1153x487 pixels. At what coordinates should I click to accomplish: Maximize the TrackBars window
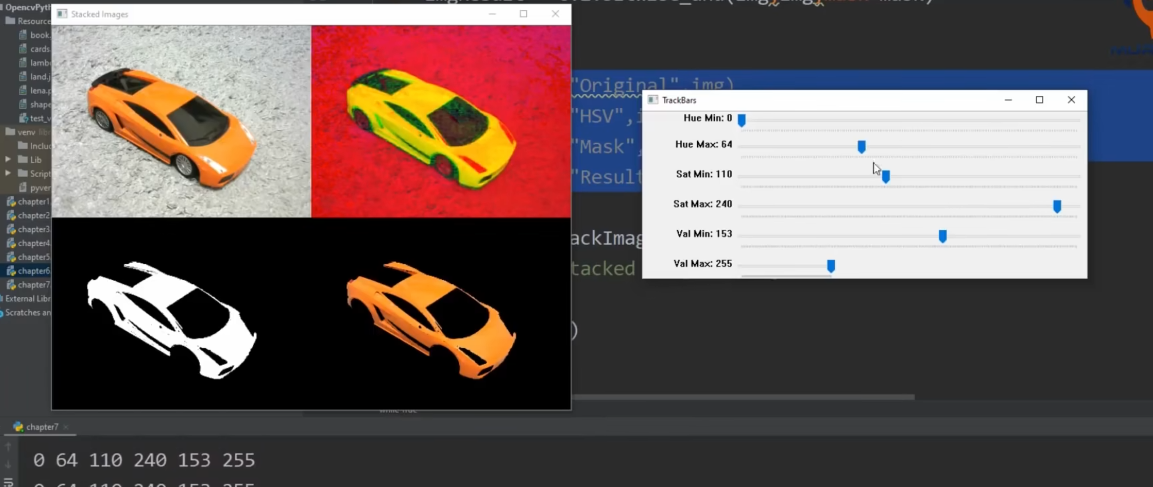click(x=1039, y=100)
